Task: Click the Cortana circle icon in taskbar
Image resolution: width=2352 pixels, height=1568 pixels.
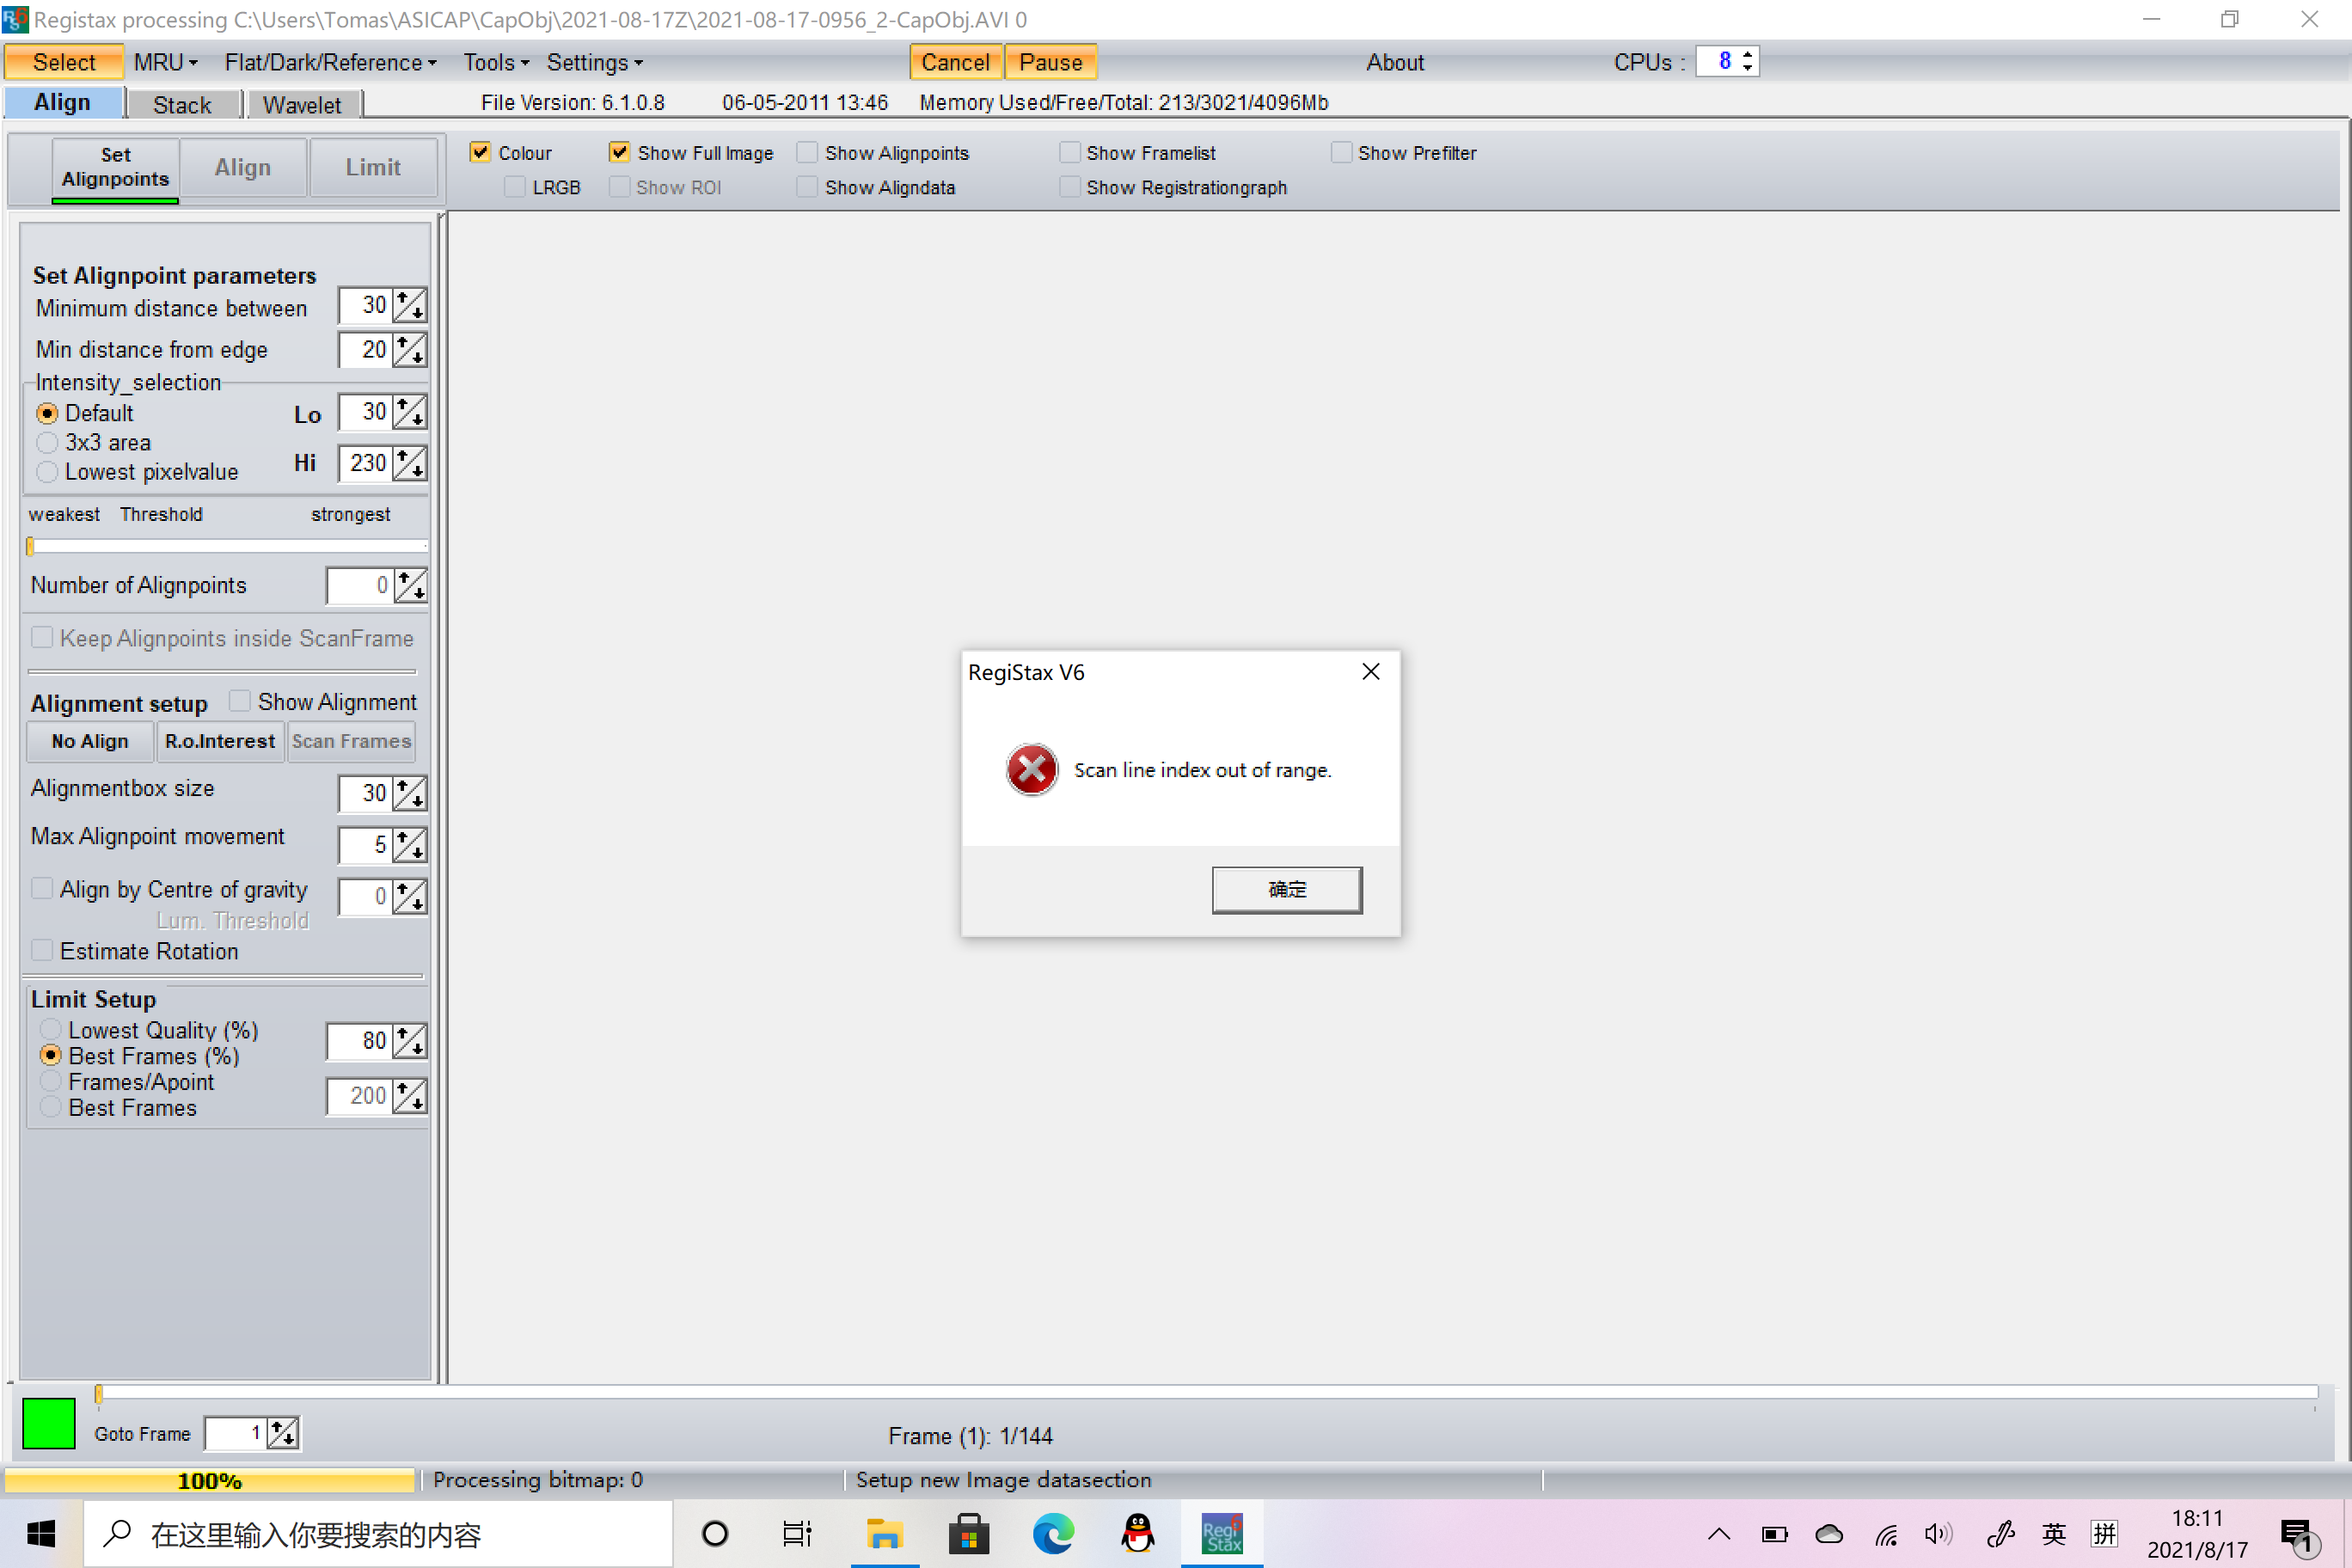Action: point(715,1533)
